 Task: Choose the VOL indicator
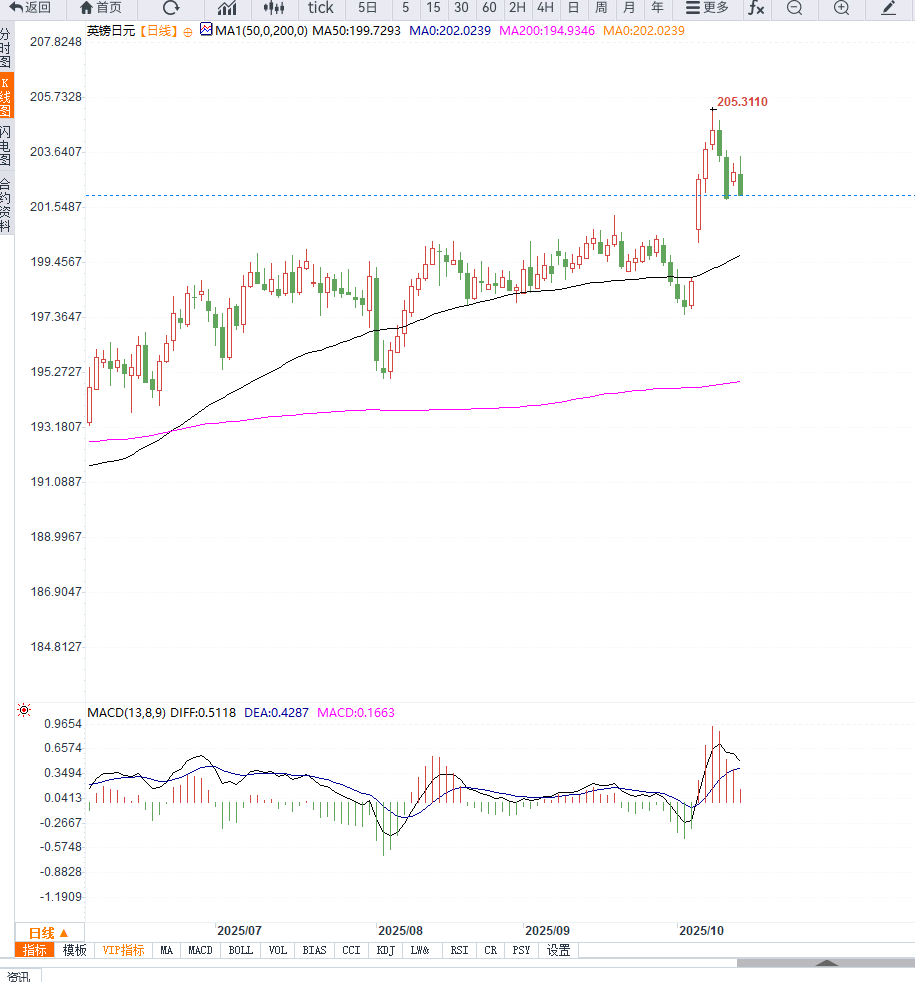277,950
